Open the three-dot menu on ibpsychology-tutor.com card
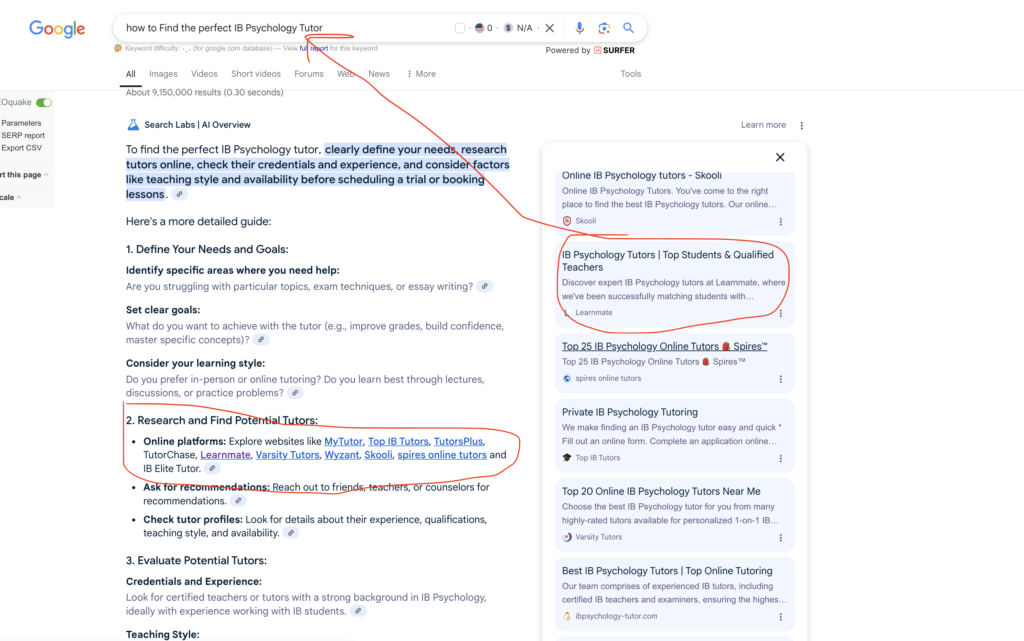The height and width of the screenshot is (641, 1024). tap(780, 617)
